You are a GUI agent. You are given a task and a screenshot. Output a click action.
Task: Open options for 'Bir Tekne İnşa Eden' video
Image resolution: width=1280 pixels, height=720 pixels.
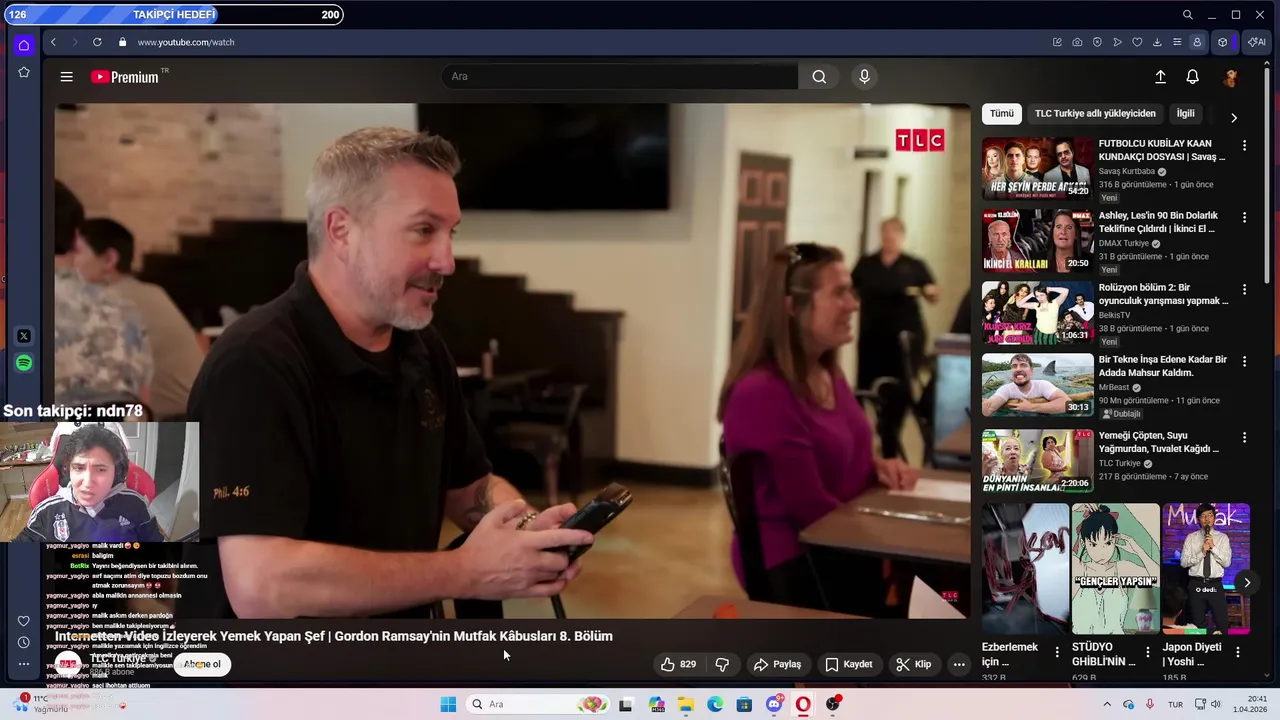coord(1244,361)
